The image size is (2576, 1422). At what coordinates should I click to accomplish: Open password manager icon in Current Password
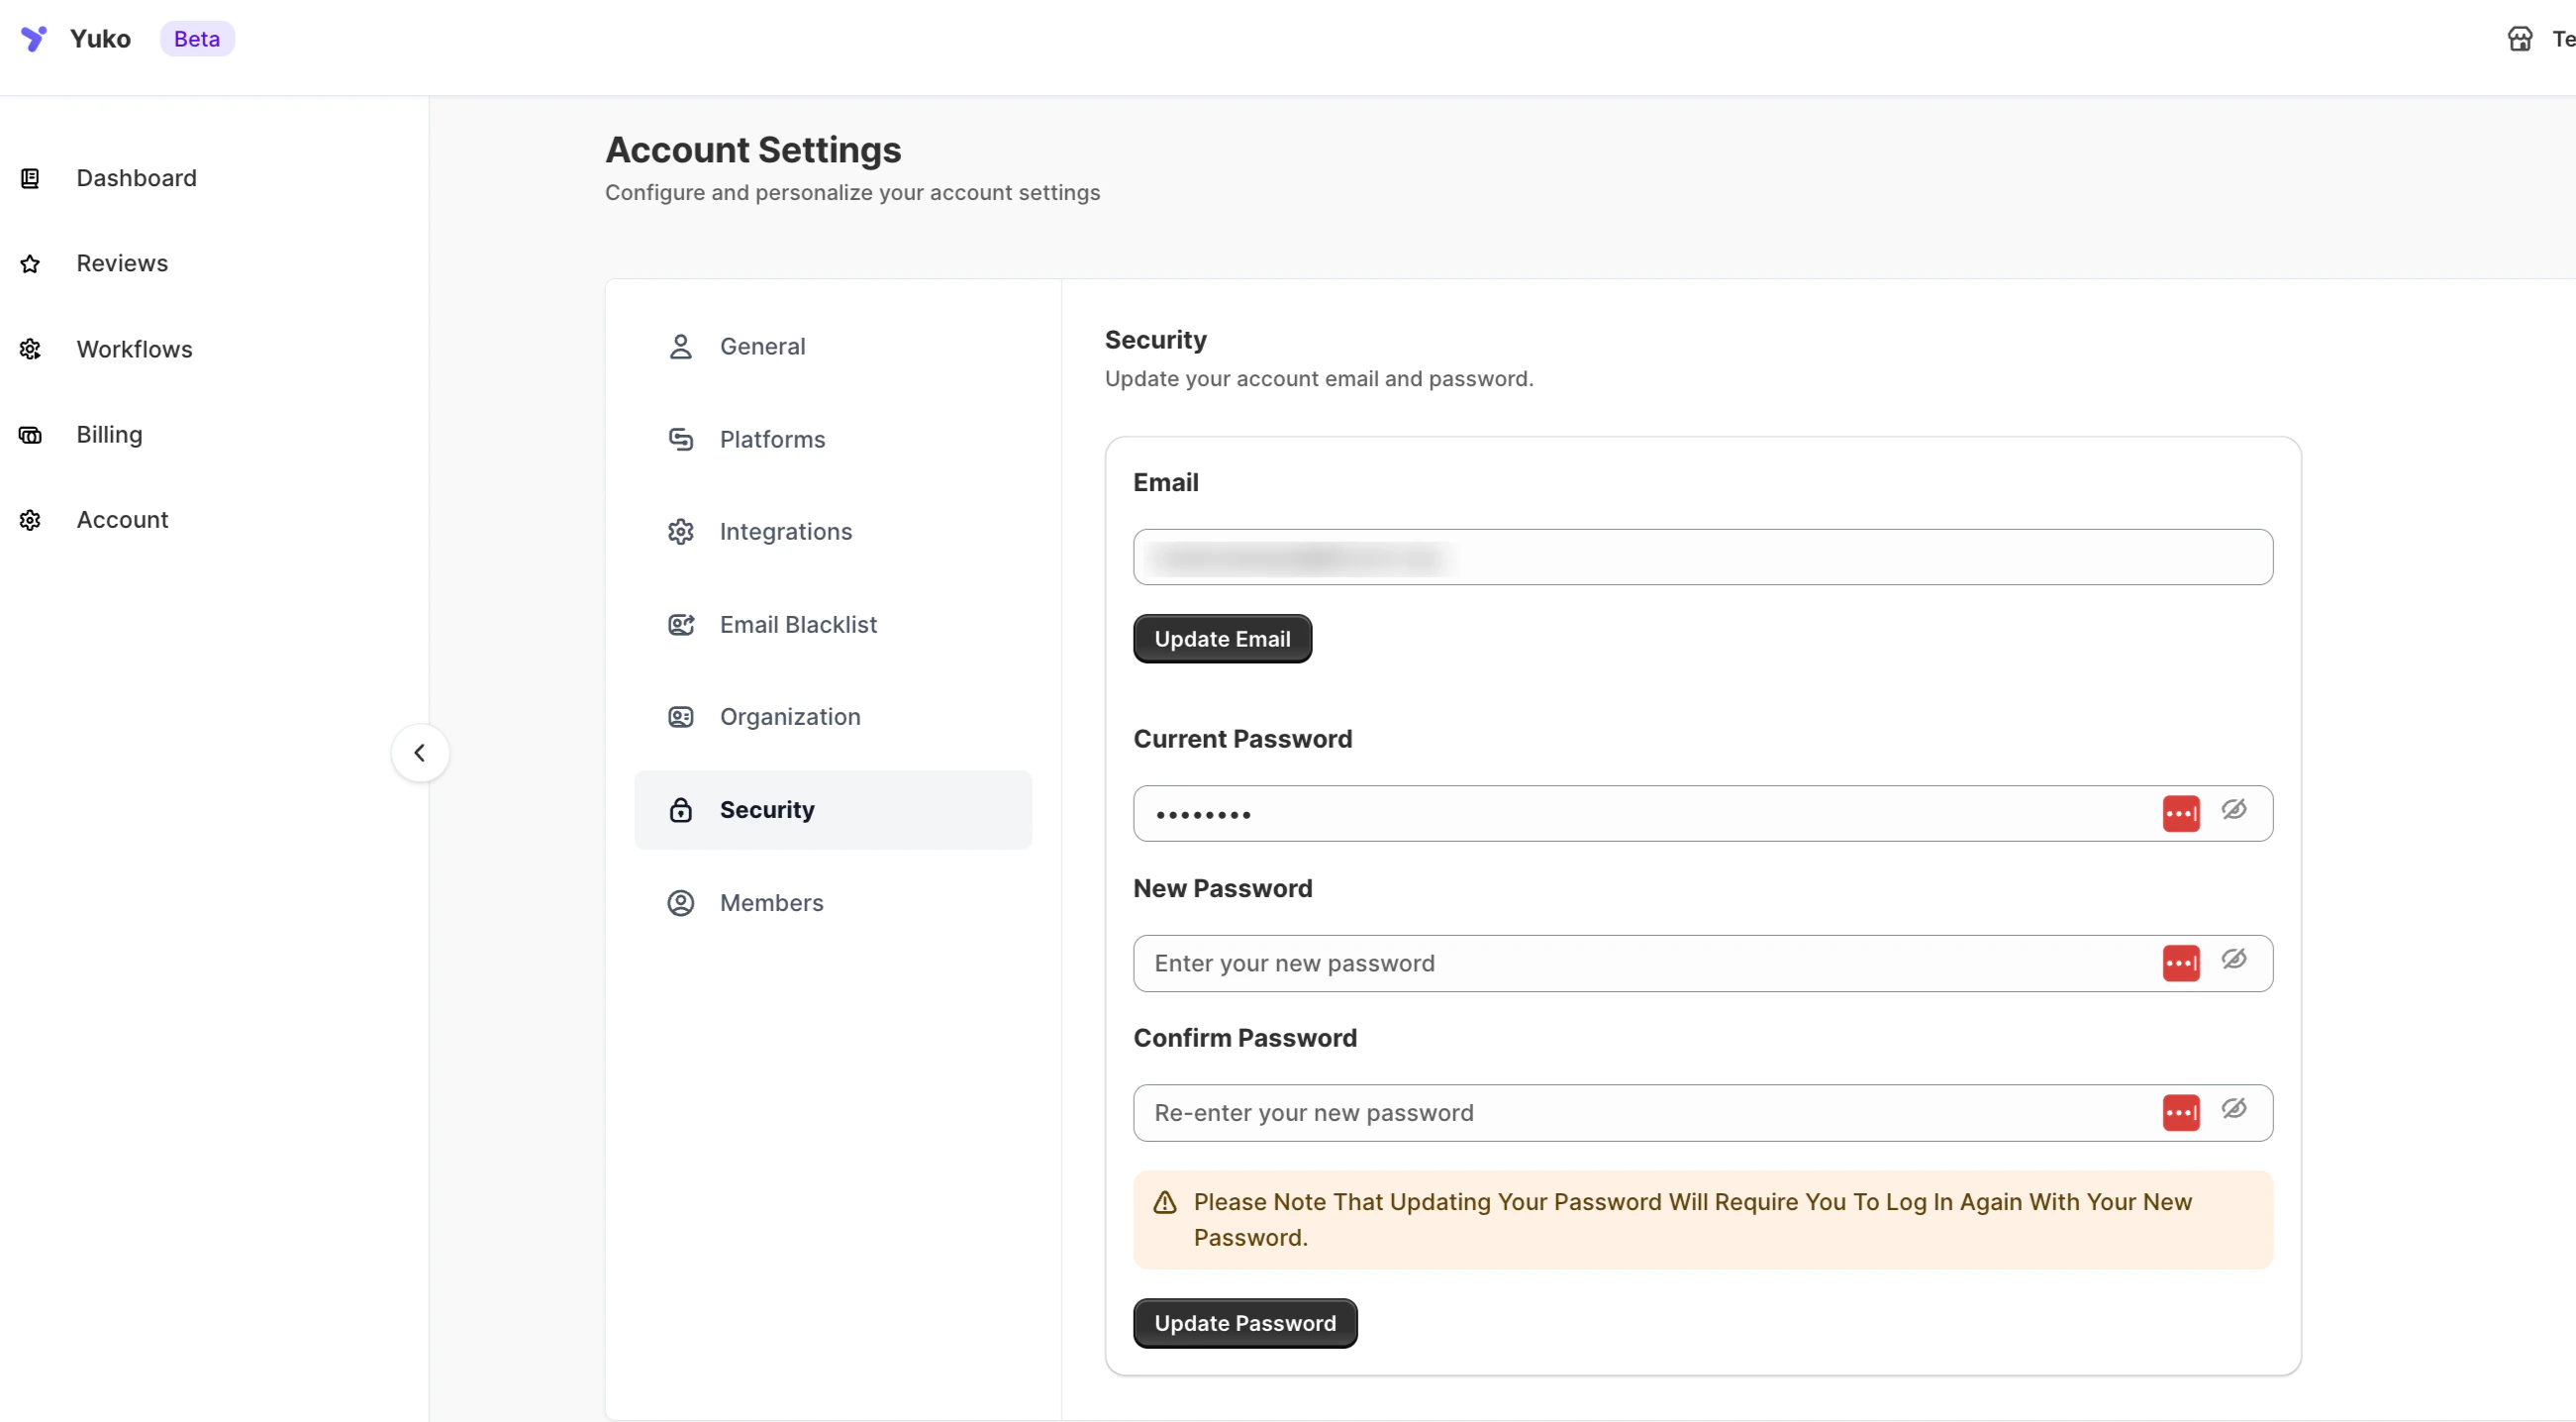pos(2181,813)
